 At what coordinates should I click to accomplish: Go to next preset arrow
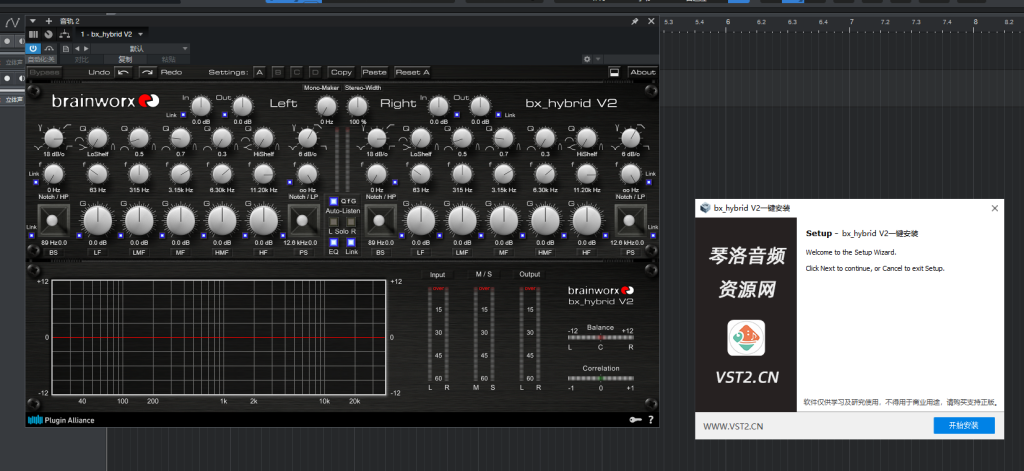point(86,48)
